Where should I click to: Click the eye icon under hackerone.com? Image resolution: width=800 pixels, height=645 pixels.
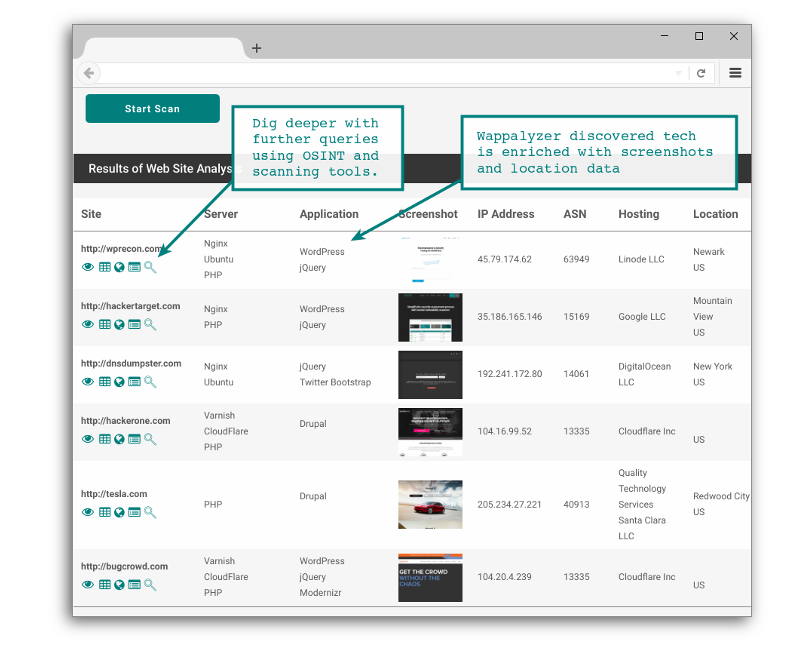click(x=88, y=439)
